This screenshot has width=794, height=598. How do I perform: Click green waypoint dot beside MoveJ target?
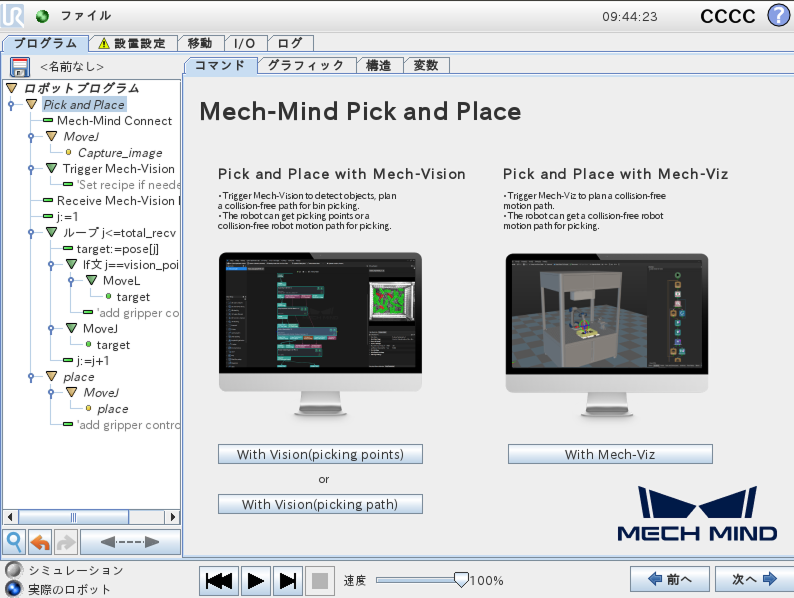point(89,344)
